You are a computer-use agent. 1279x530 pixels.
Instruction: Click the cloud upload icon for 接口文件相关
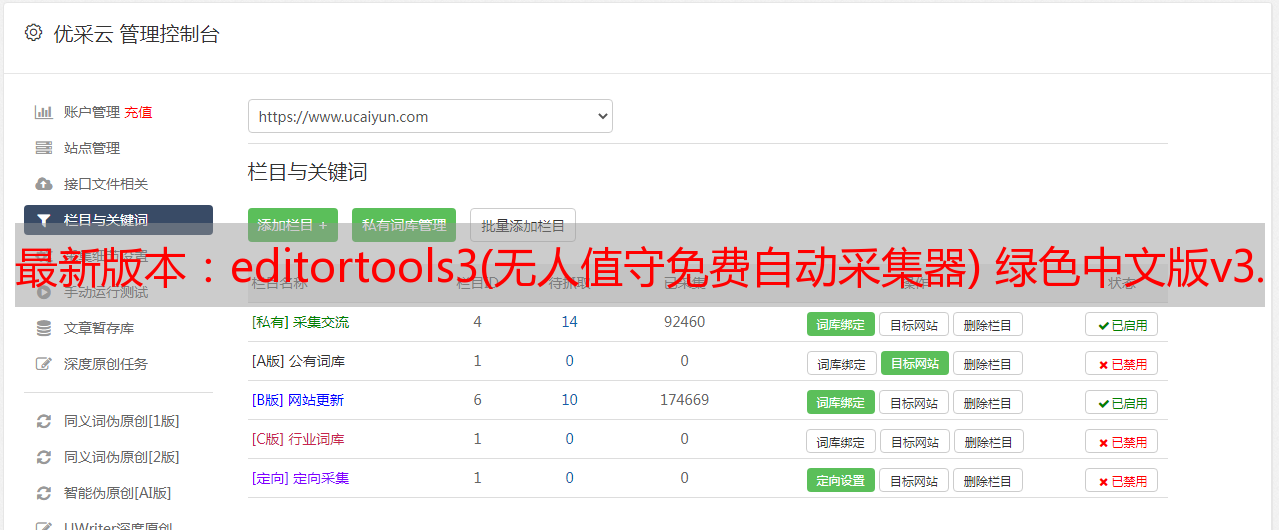(x=43, y=184)
